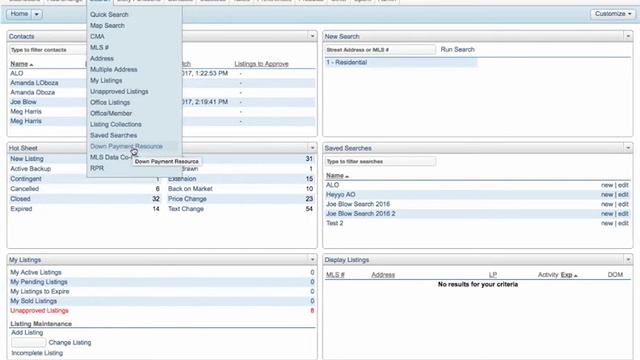Image resolution: width=640 pixels, height=360 pixels.
Task: Open contact Amanda Oboza
Action: click(x=33, y=93)
